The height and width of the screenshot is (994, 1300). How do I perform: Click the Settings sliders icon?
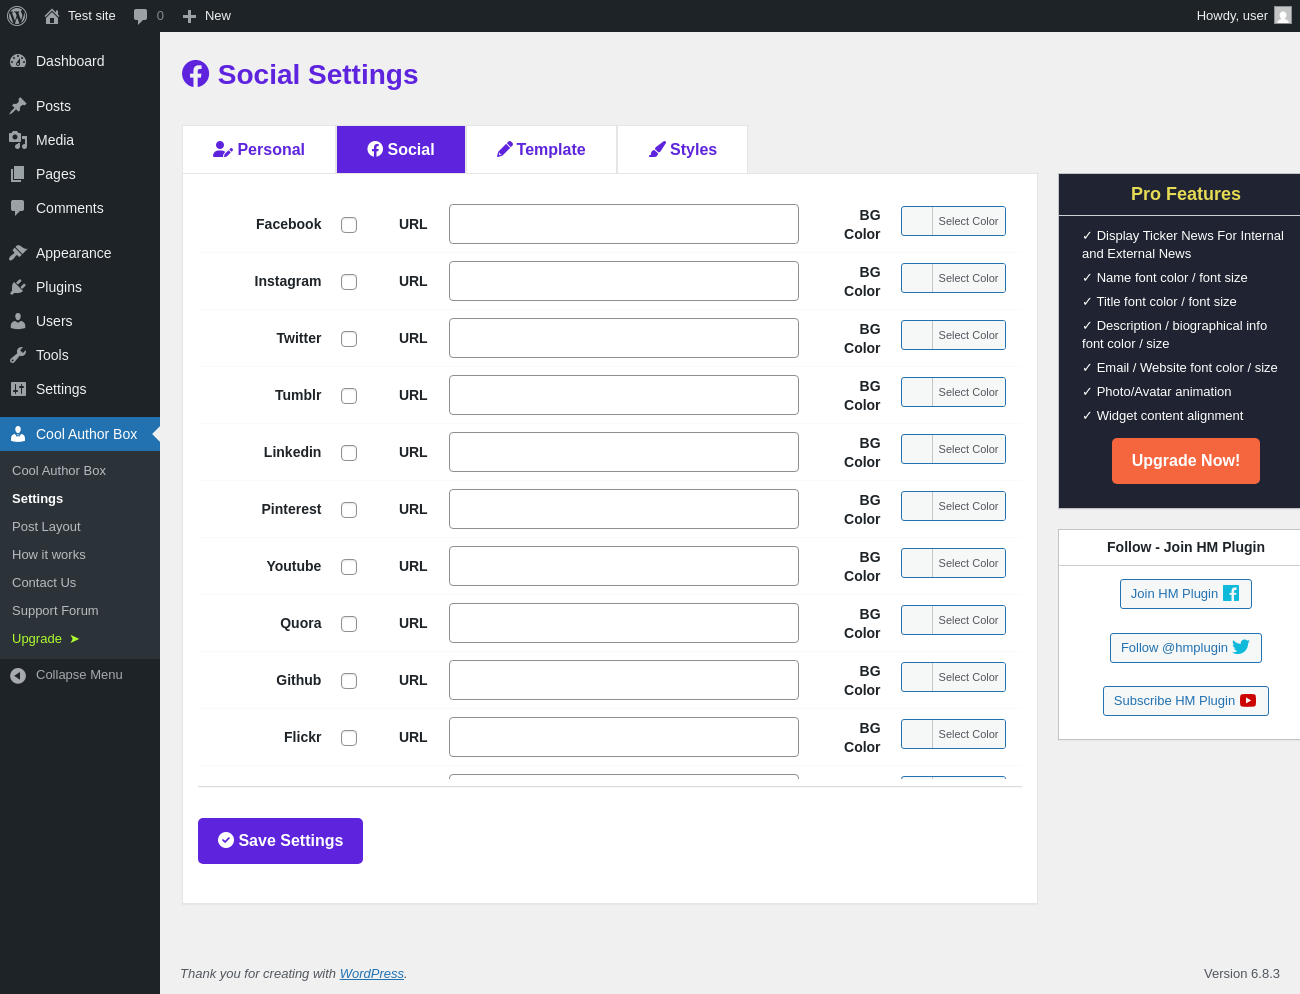[18, 389]
